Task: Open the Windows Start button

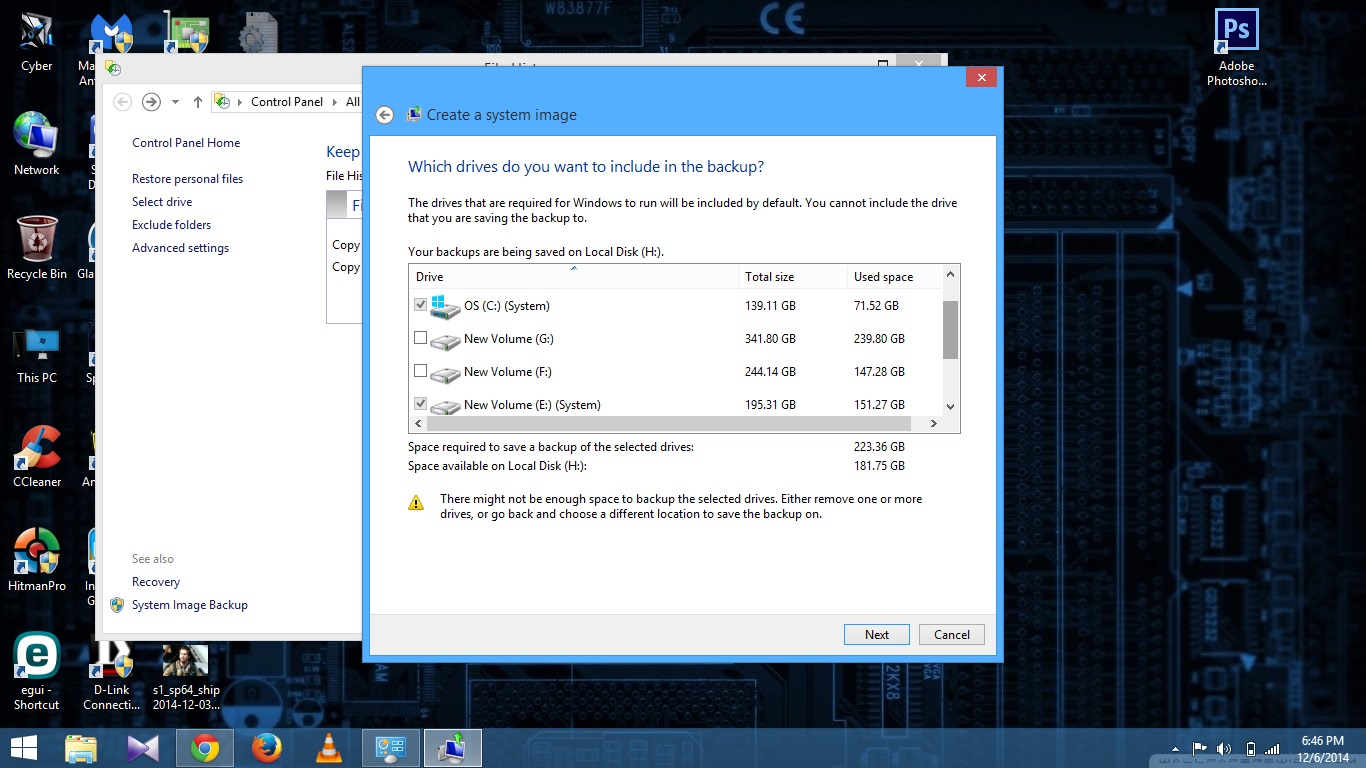Action: (x=24, y=748)
